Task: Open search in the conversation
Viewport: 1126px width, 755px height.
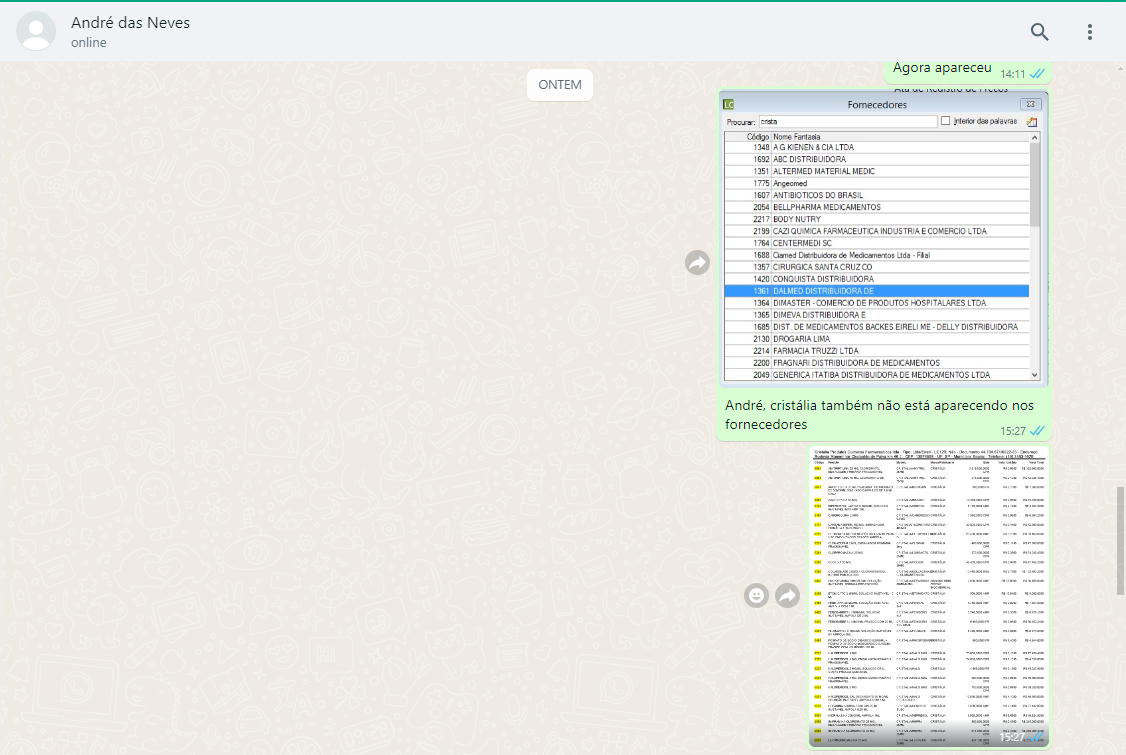Action: pyautogui.click(x=1039, y=32)
